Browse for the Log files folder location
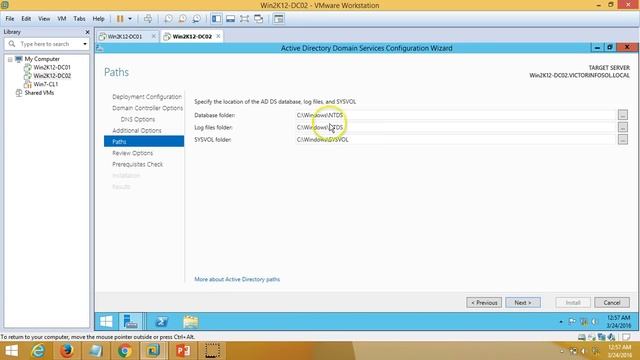Screen dimensions: 640x360 (622, 127)
